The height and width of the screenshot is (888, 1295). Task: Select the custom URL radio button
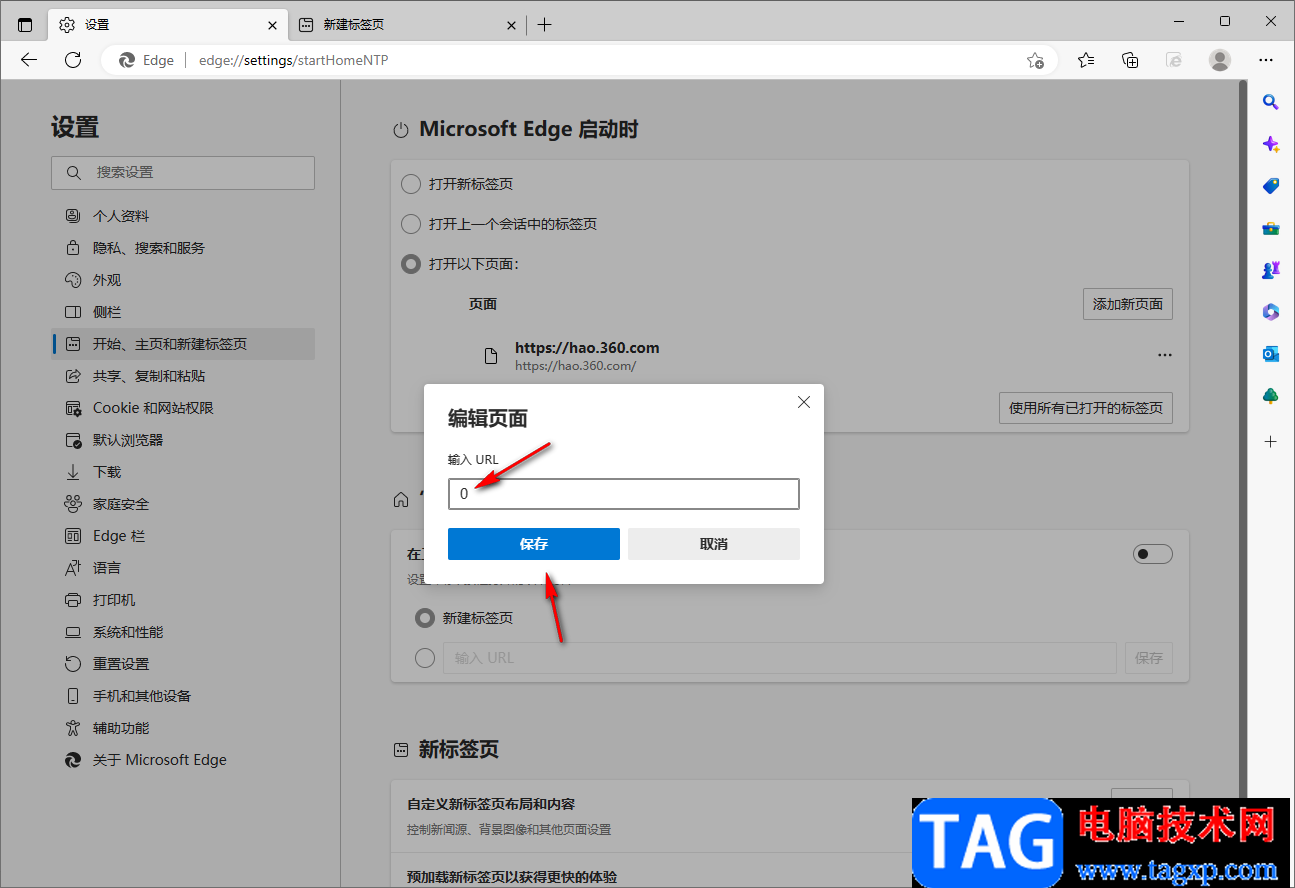[x=425, y=658]
